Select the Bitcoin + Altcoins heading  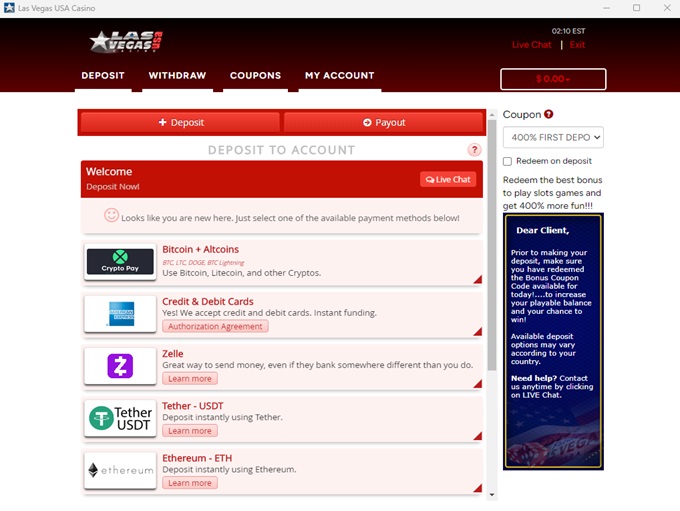point(200,249)
